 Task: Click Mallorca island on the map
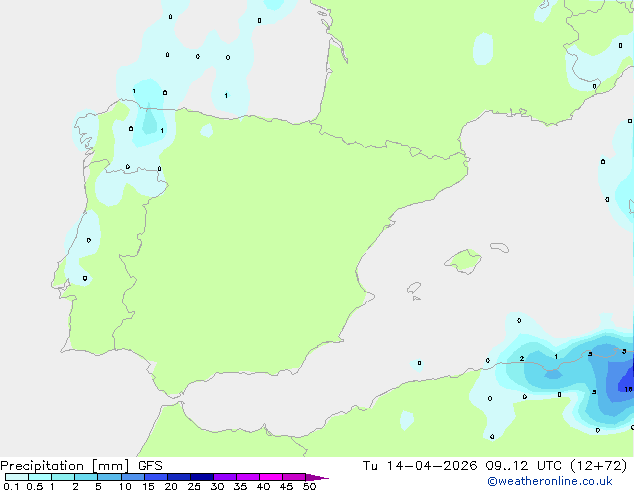point(464,261)
